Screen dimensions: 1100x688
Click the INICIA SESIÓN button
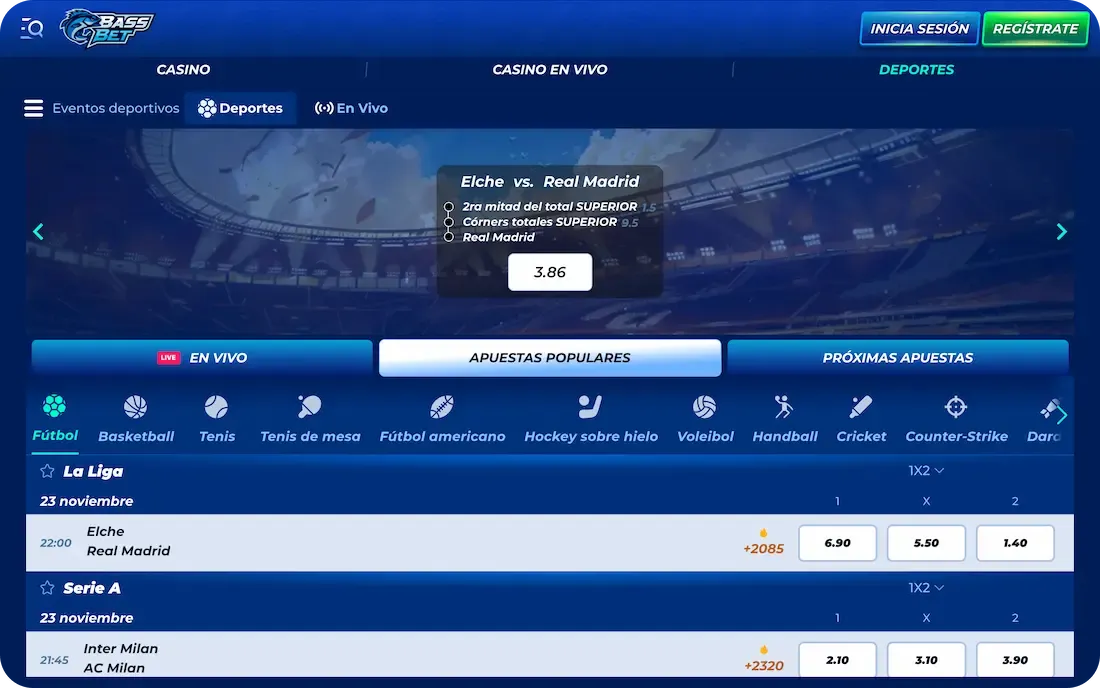919,29
